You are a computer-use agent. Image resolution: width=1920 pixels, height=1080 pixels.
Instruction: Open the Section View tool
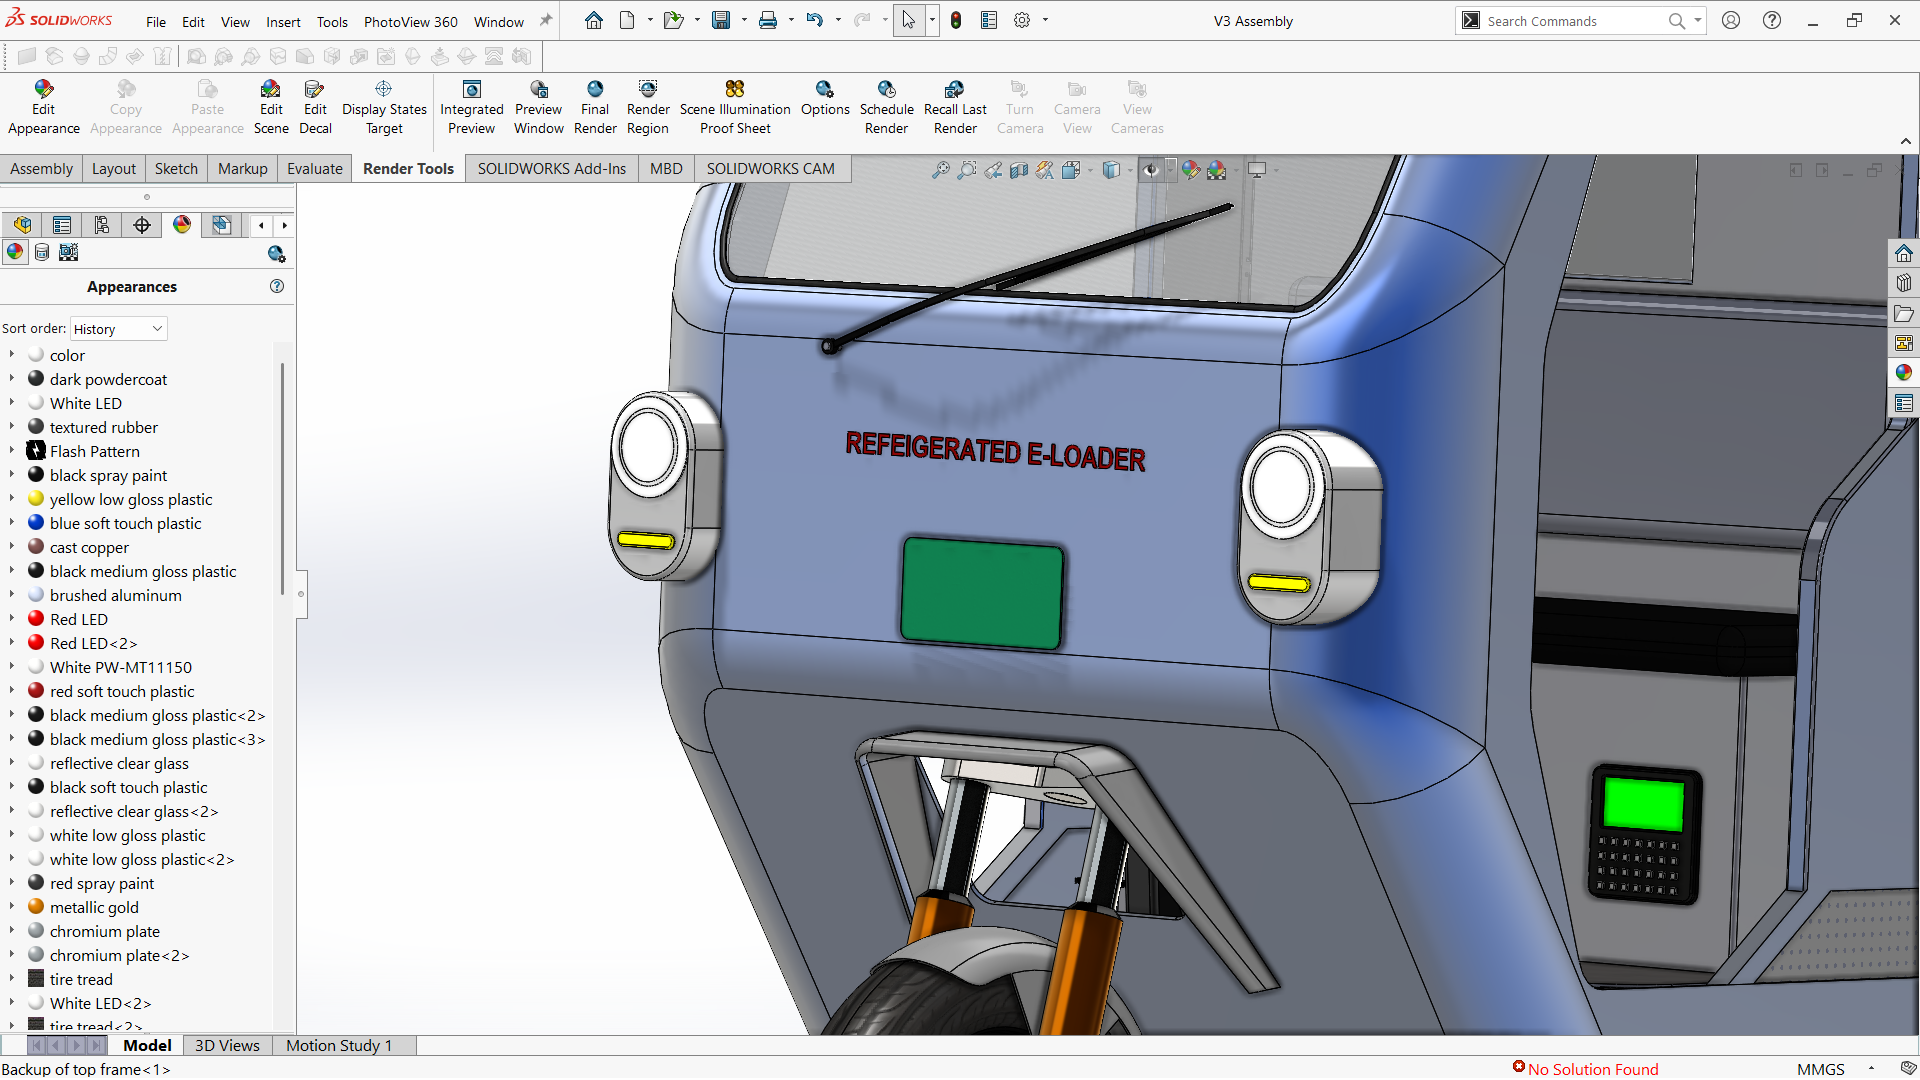coord(1018,170)
